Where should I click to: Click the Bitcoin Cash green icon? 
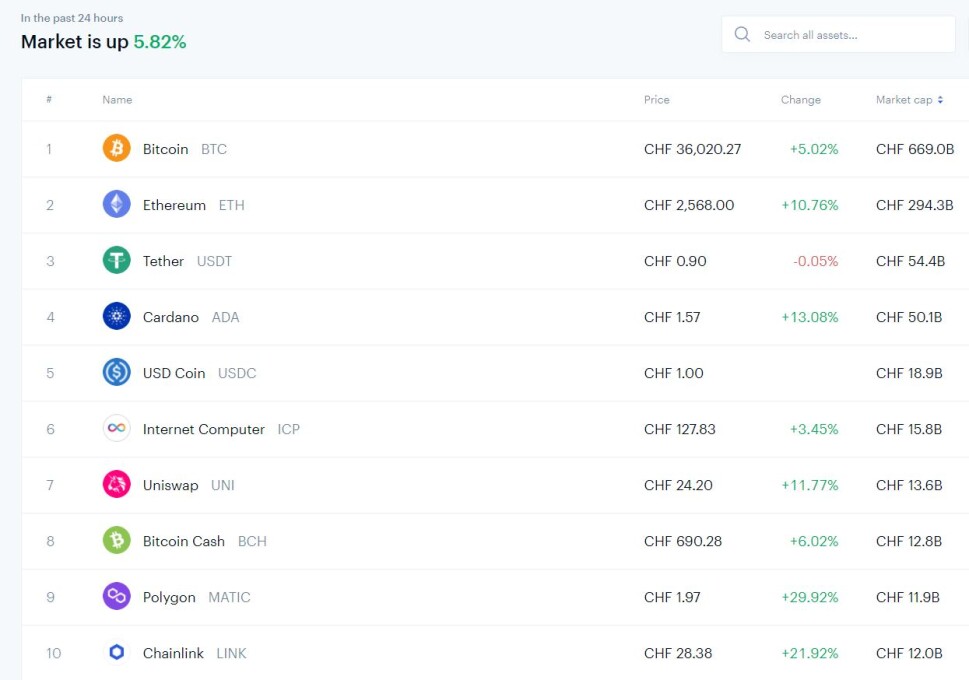116,540
